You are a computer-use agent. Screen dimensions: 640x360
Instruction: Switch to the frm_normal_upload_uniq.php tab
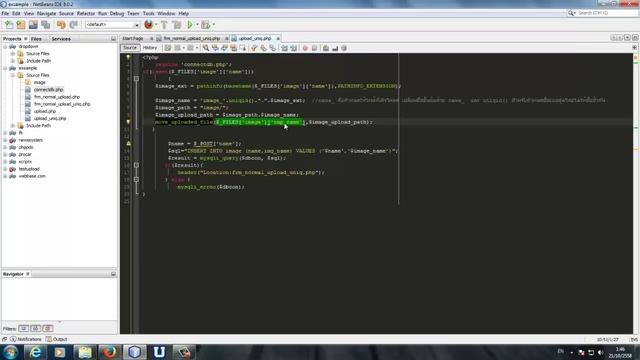[191, 38]
